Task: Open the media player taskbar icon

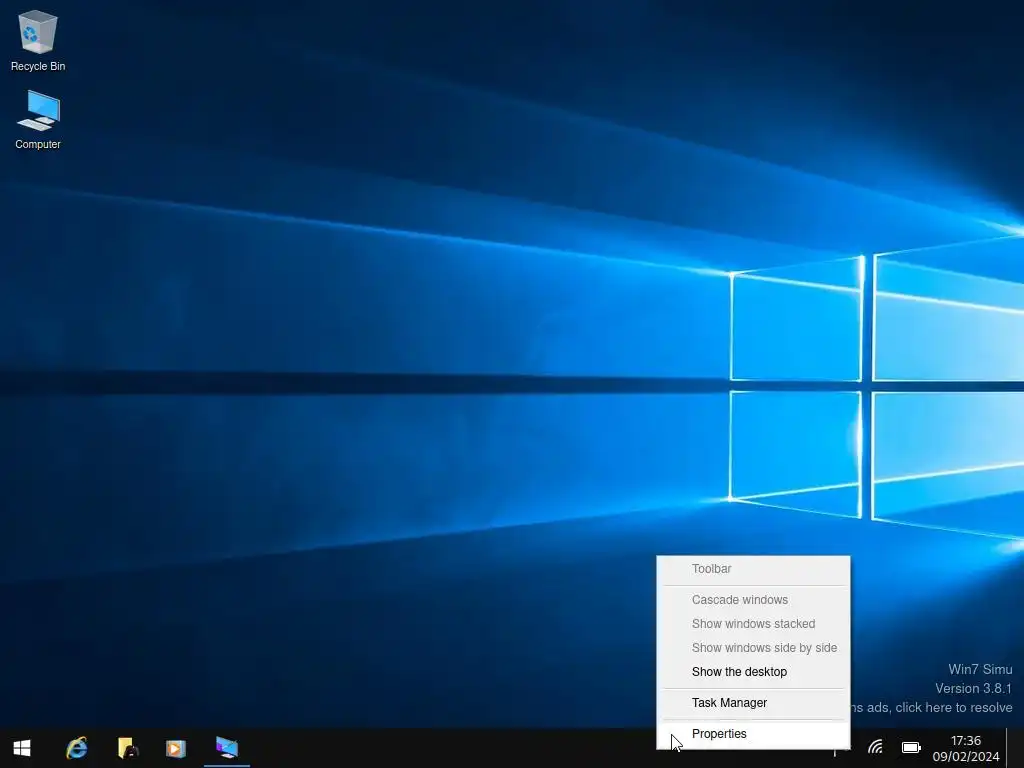Action: point(176,748)
